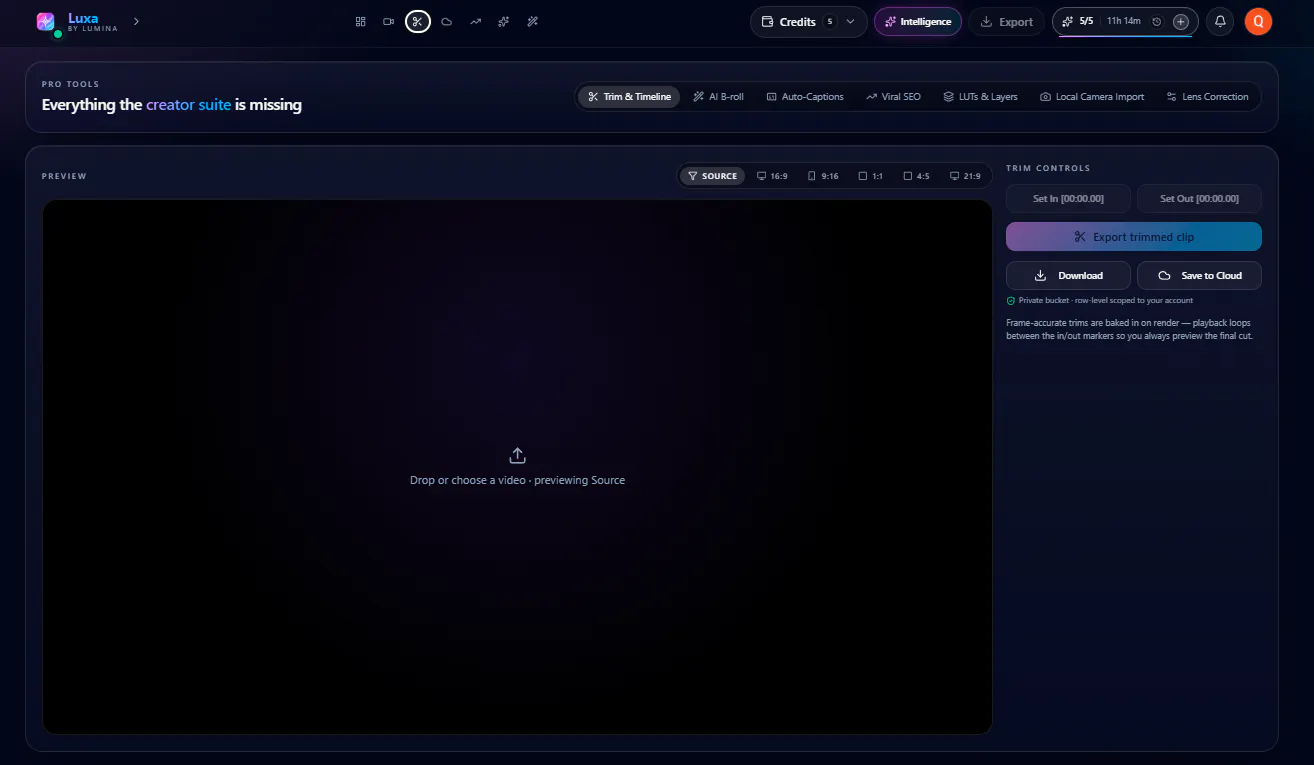Screen dimensions: 1314x765
Task: Click the Intelligence button
Action: point(918,22)
